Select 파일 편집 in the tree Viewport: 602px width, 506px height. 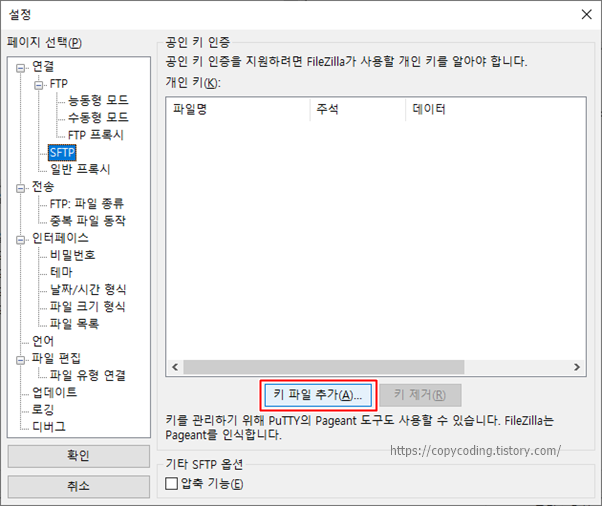[x=56, y=358]
